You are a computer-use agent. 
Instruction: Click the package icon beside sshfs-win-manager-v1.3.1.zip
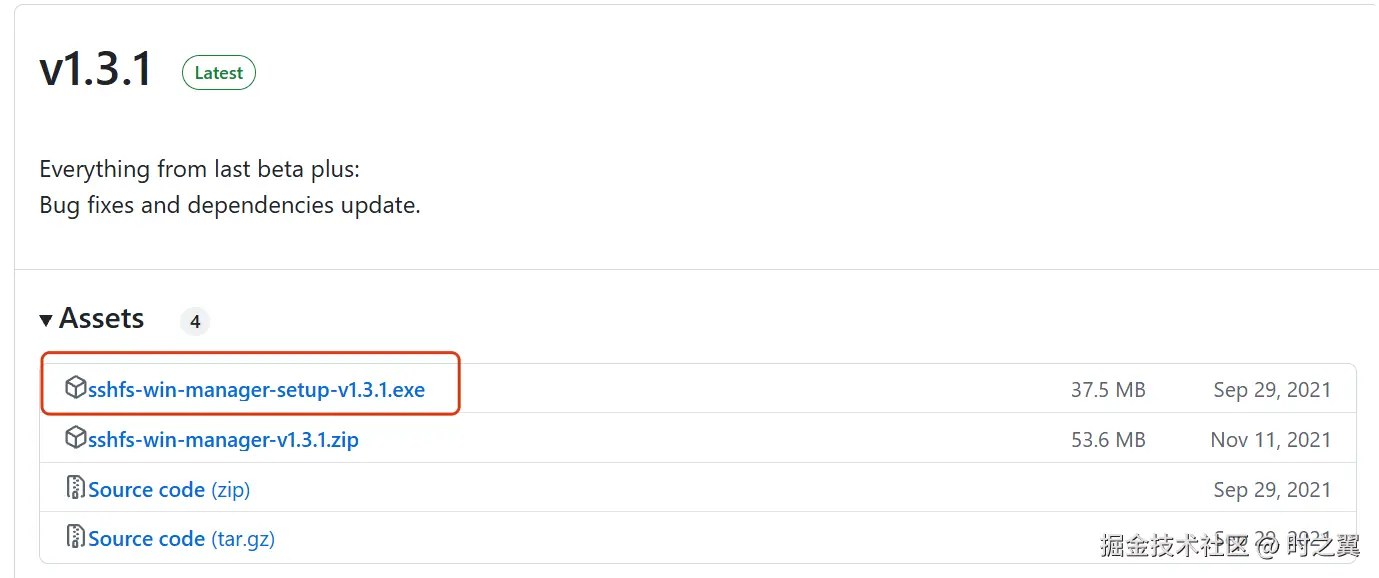point(75,438)
